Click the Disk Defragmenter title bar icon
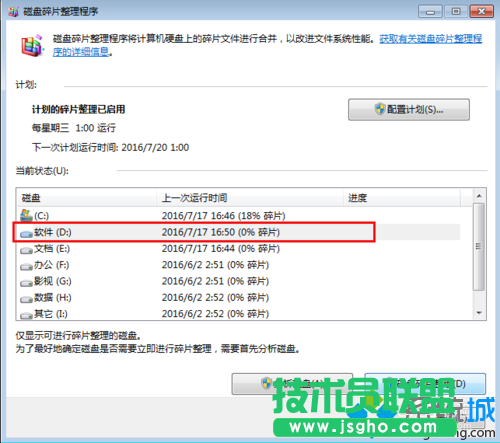 coord(13,11)
